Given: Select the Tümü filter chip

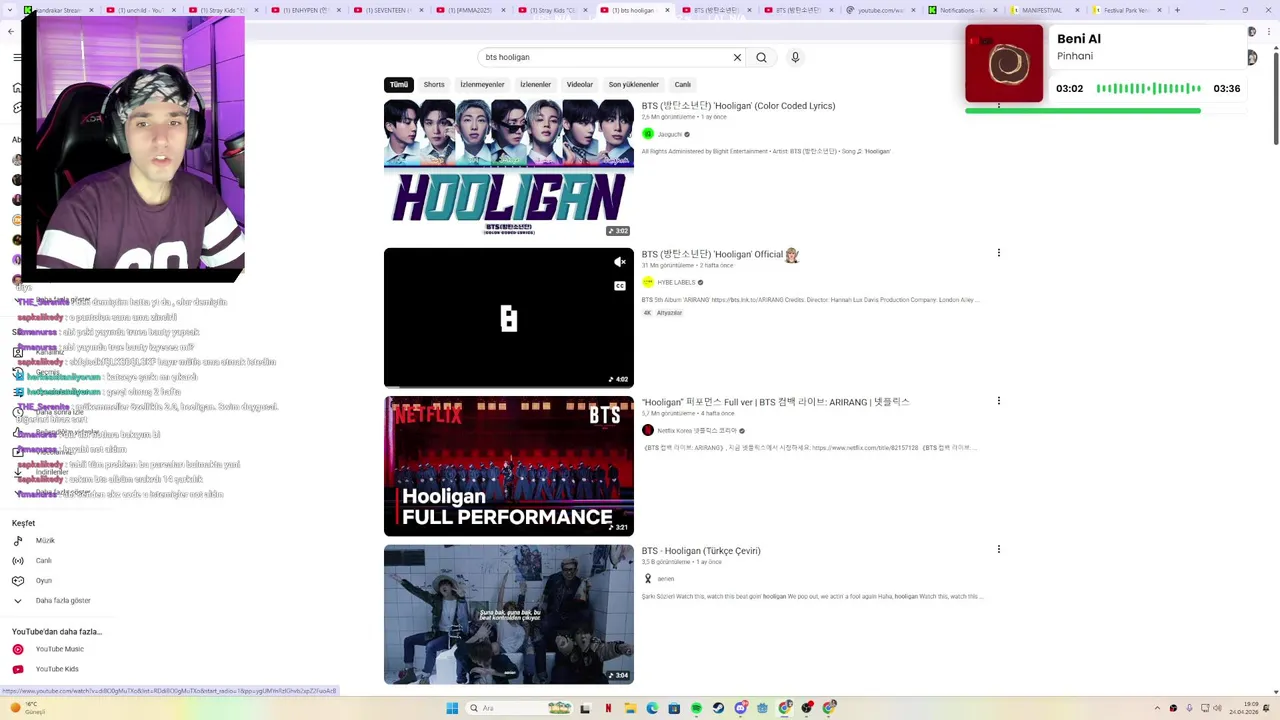Looking at the screenshot, I should click(x=399, y=85).
